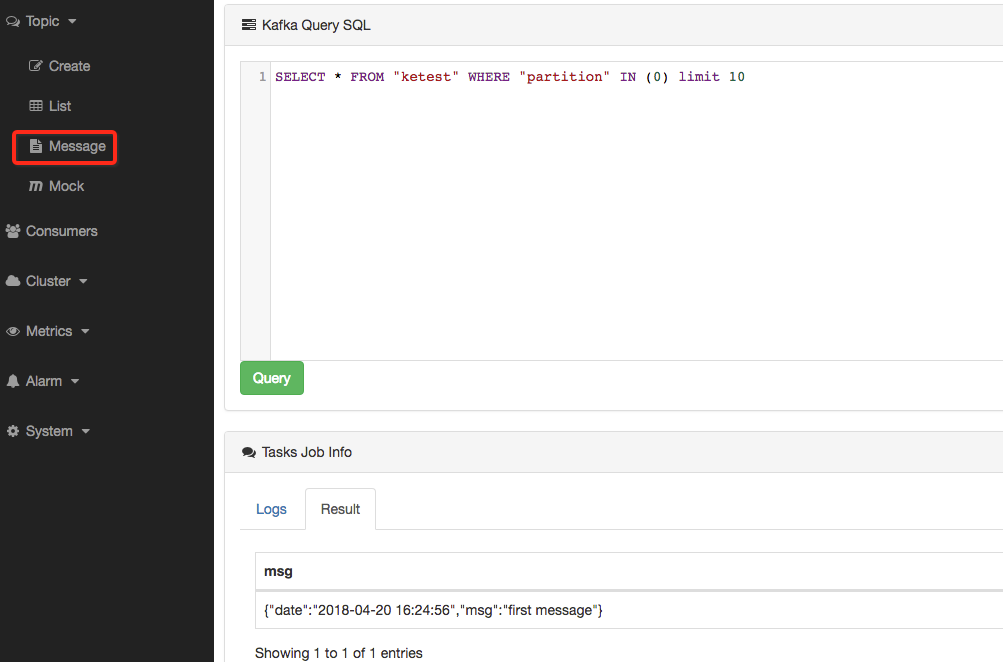Click the Topic menu label
The height and width of the screenshot is (662, 1003).
pyautogui.click(x=42, y=22)
